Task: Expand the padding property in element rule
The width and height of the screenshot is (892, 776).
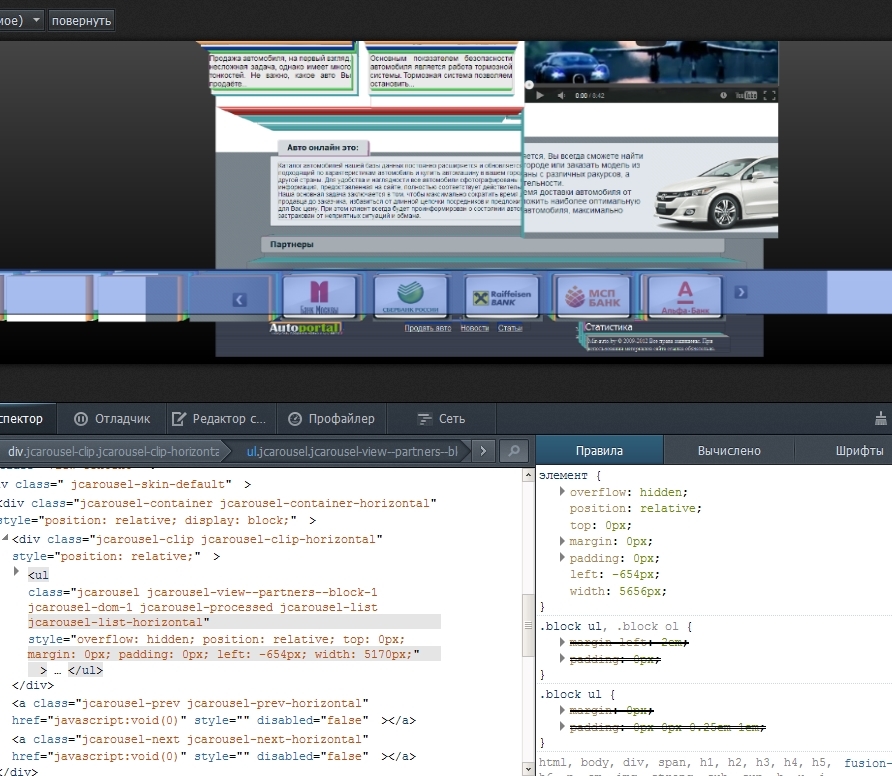Action: pos(562,558)
